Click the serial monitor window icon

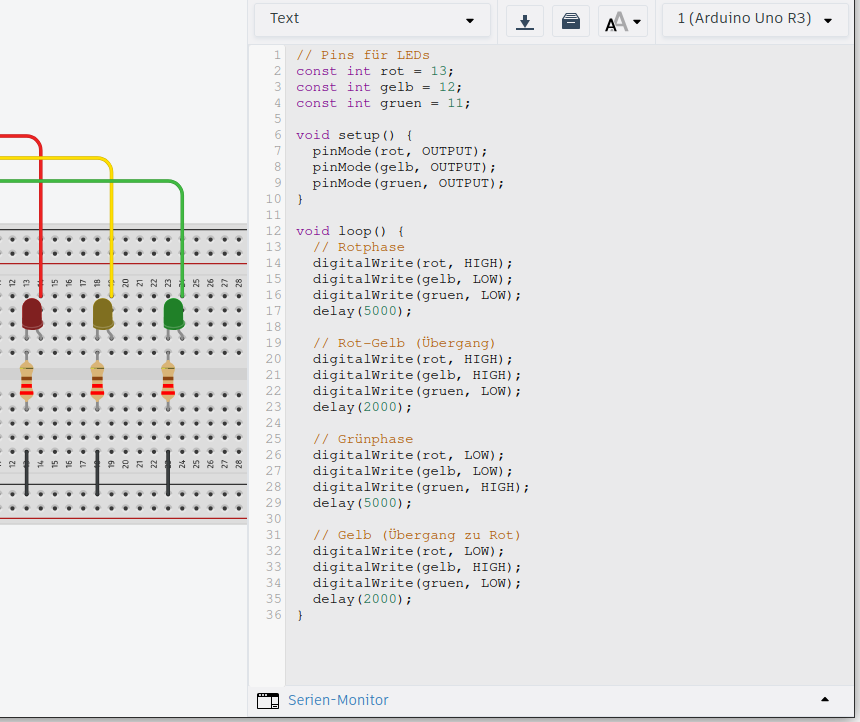[x=268, y=701]
